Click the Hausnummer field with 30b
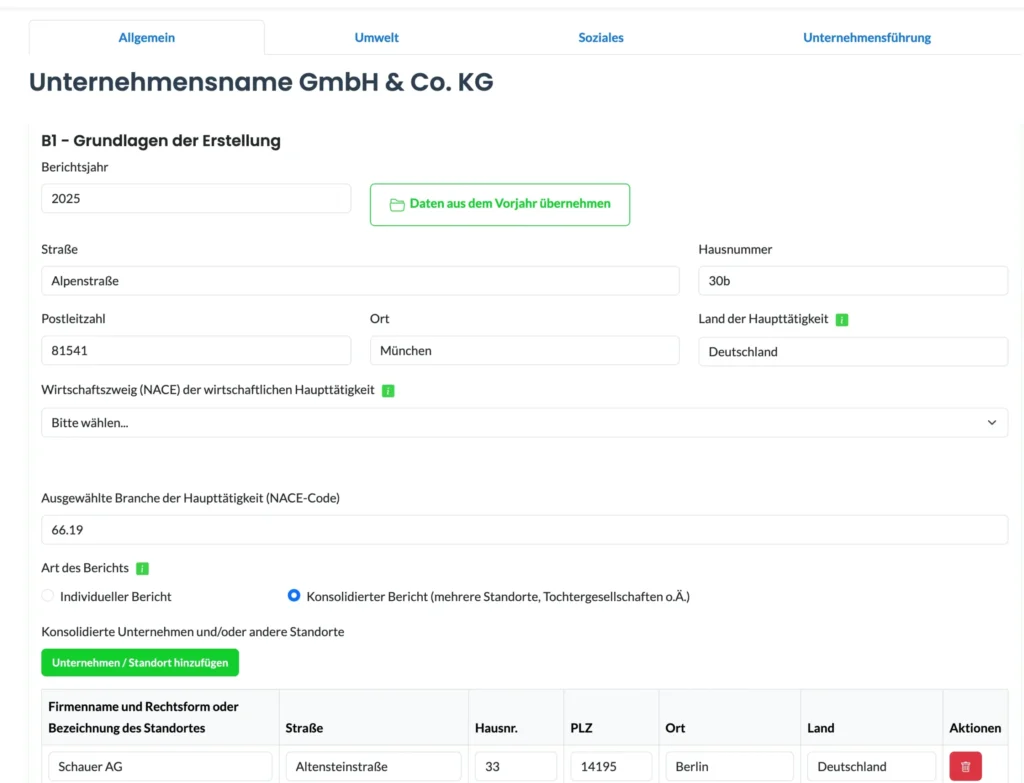The height and width of the screenshot is (783, 1024). click(x=852, y=281)
